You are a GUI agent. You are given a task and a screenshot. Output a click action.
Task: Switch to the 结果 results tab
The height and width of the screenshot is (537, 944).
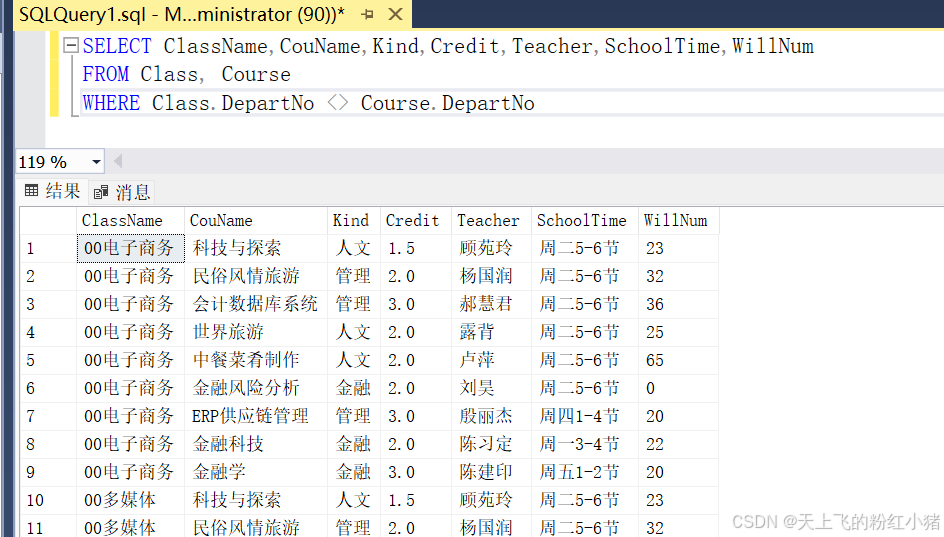(x=53, y=191)
